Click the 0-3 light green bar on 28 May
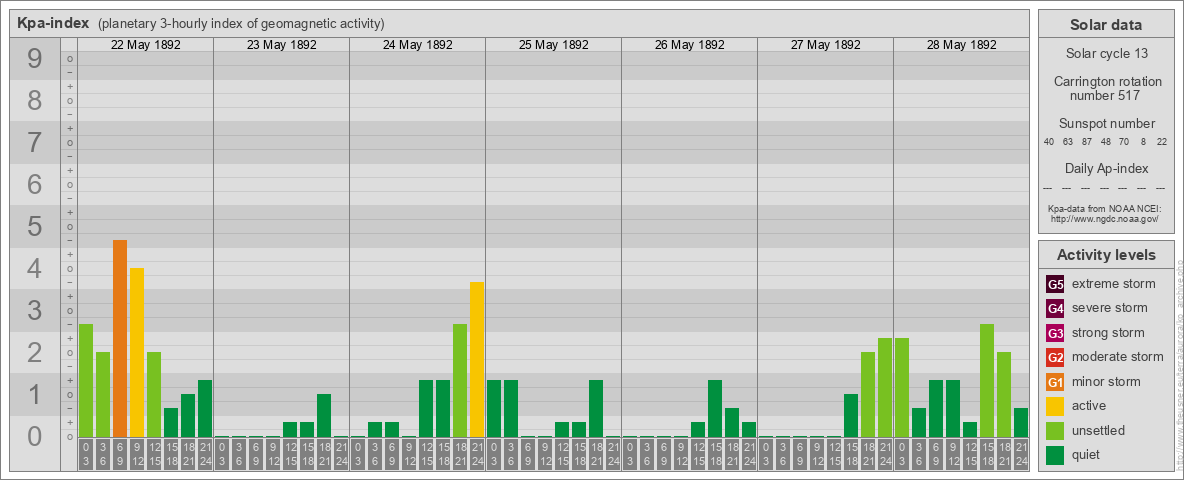This screenshot has height=480, width=1184. [902, 387]
